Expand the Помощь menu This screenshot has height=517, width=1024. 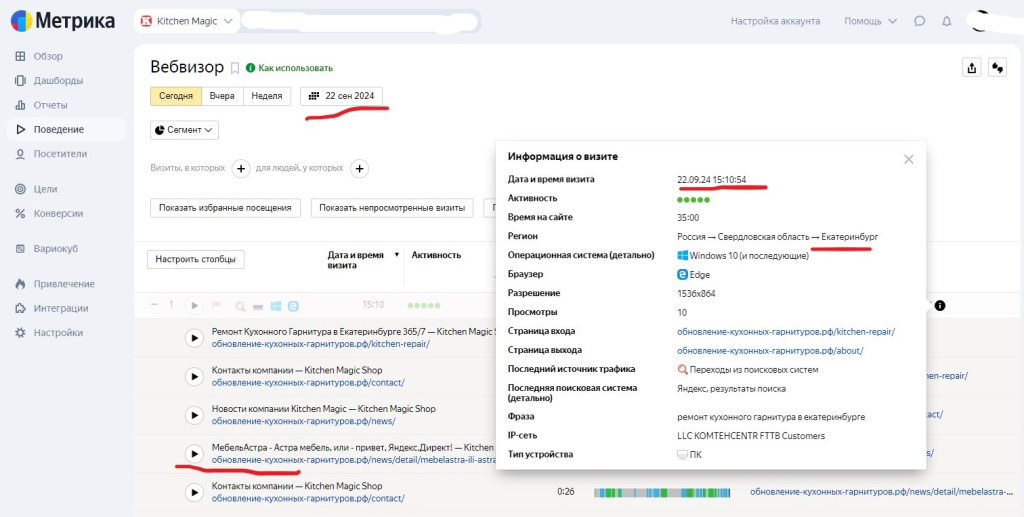871,21
